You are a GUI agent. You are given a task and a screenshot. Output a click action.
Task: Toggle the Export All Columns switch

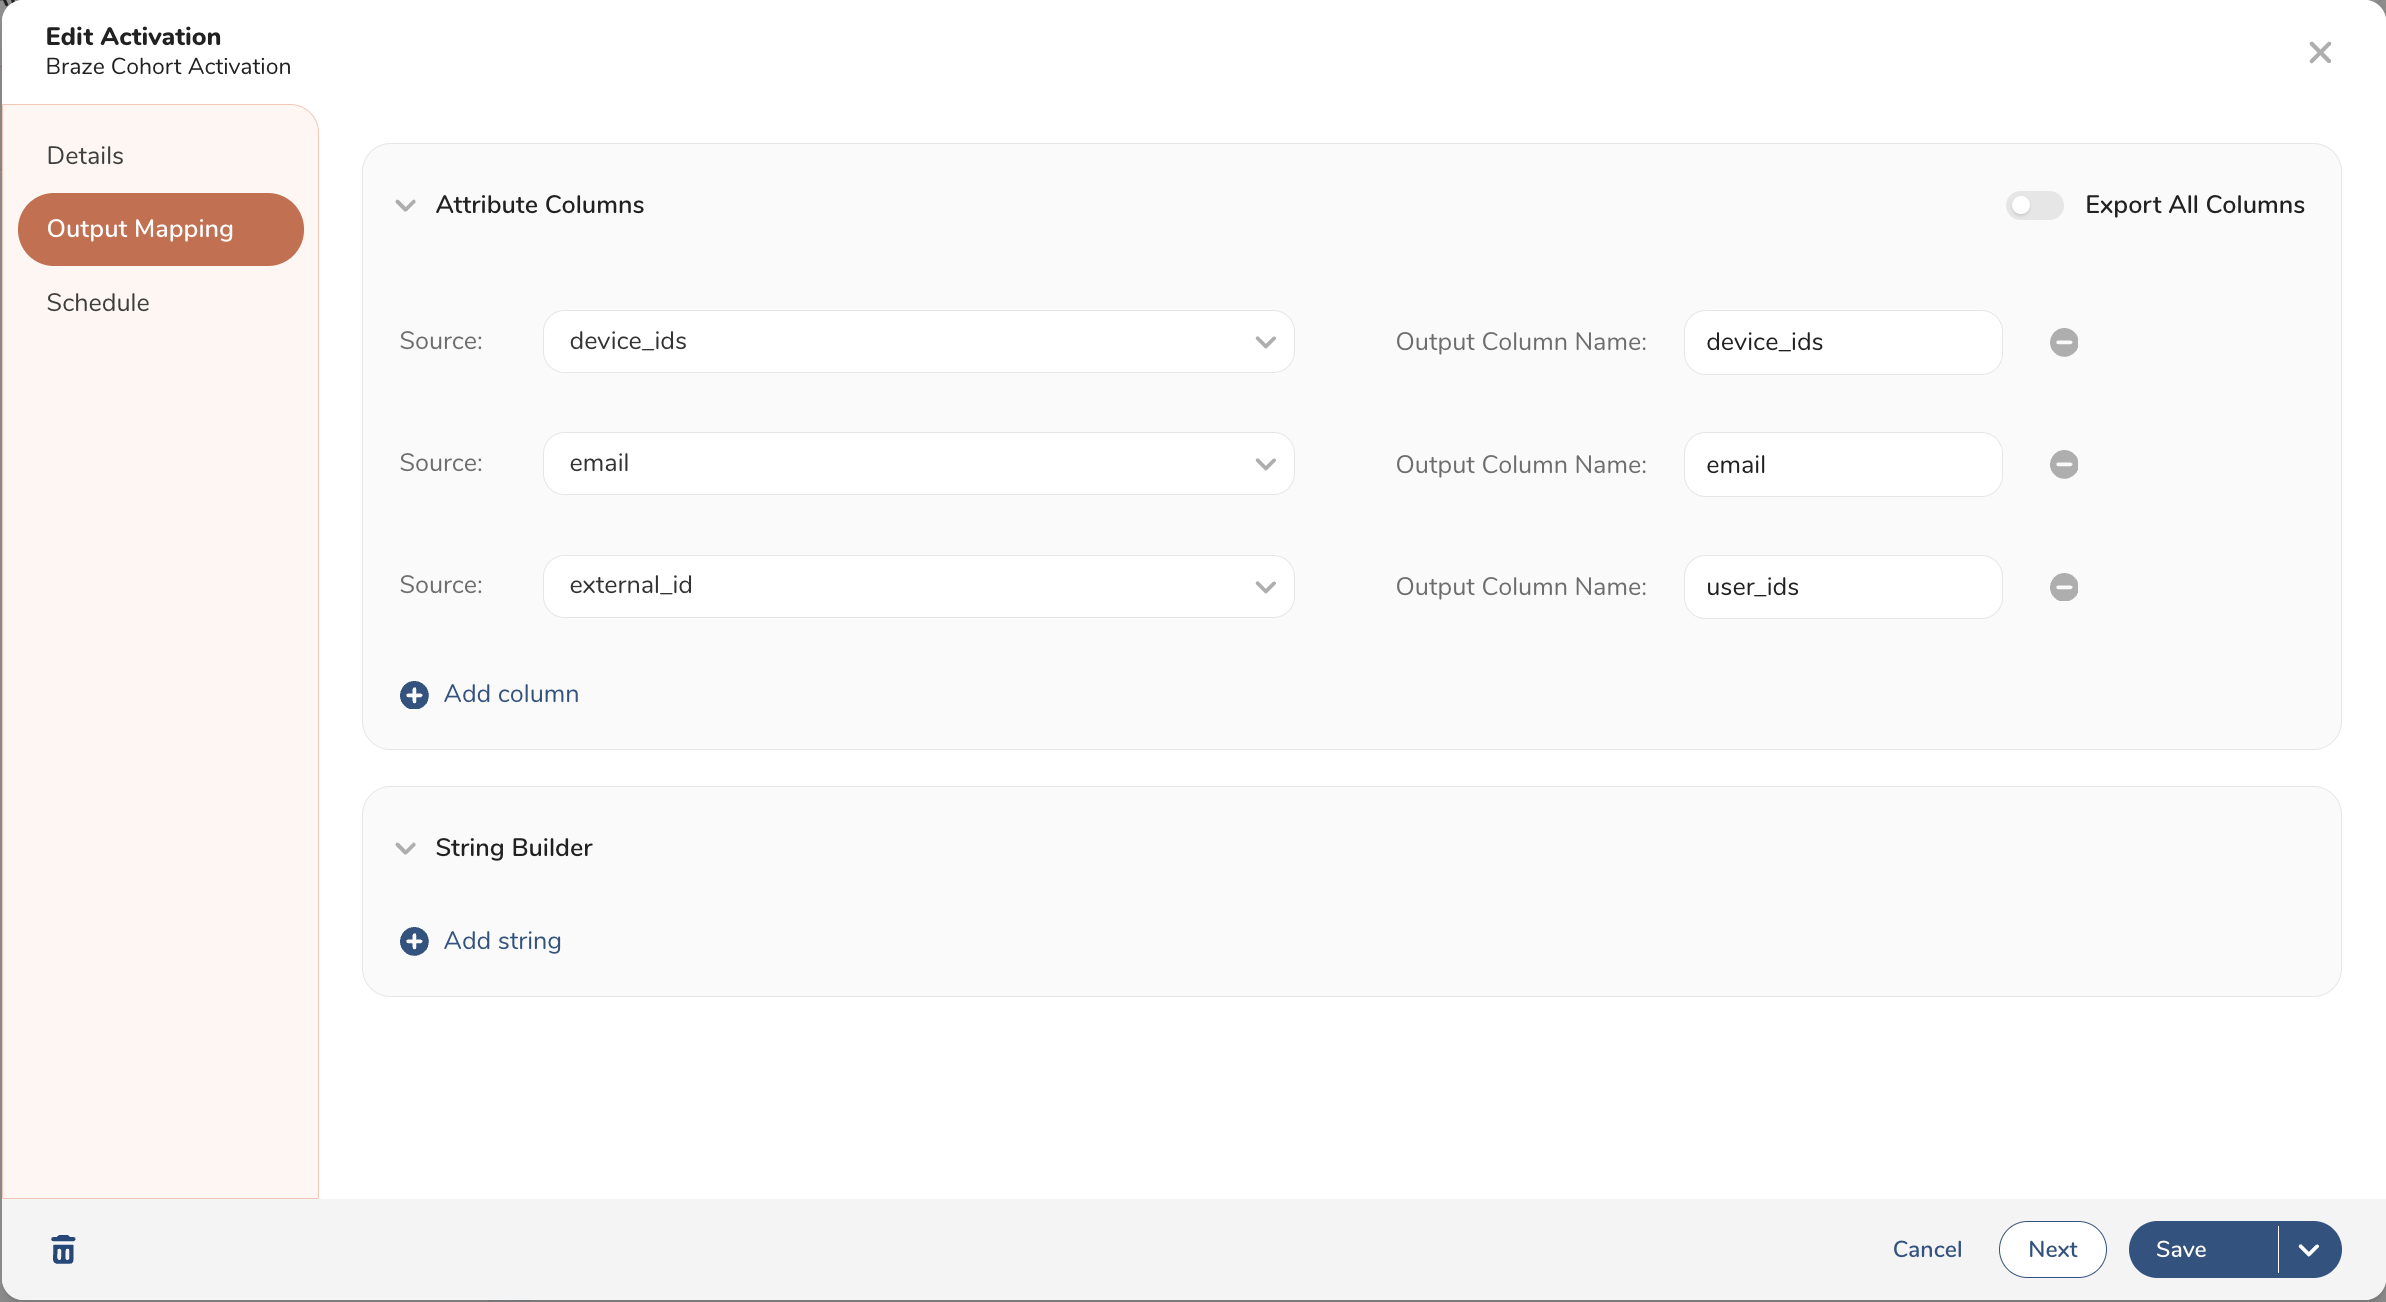coord(2035,204)
